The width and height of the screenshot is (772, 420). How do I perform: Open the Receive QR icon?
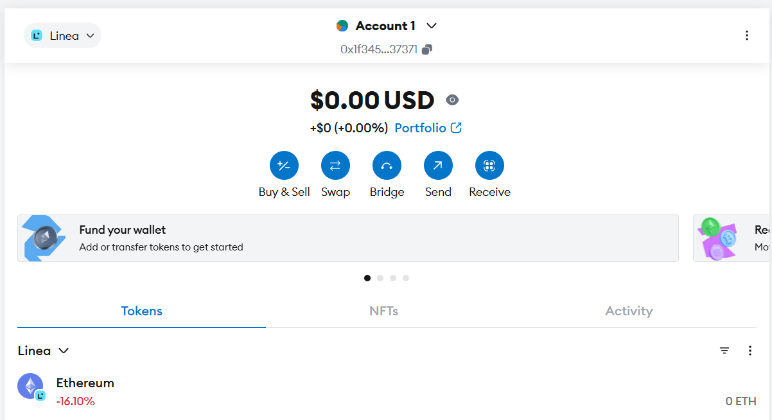tap(489, 166)
